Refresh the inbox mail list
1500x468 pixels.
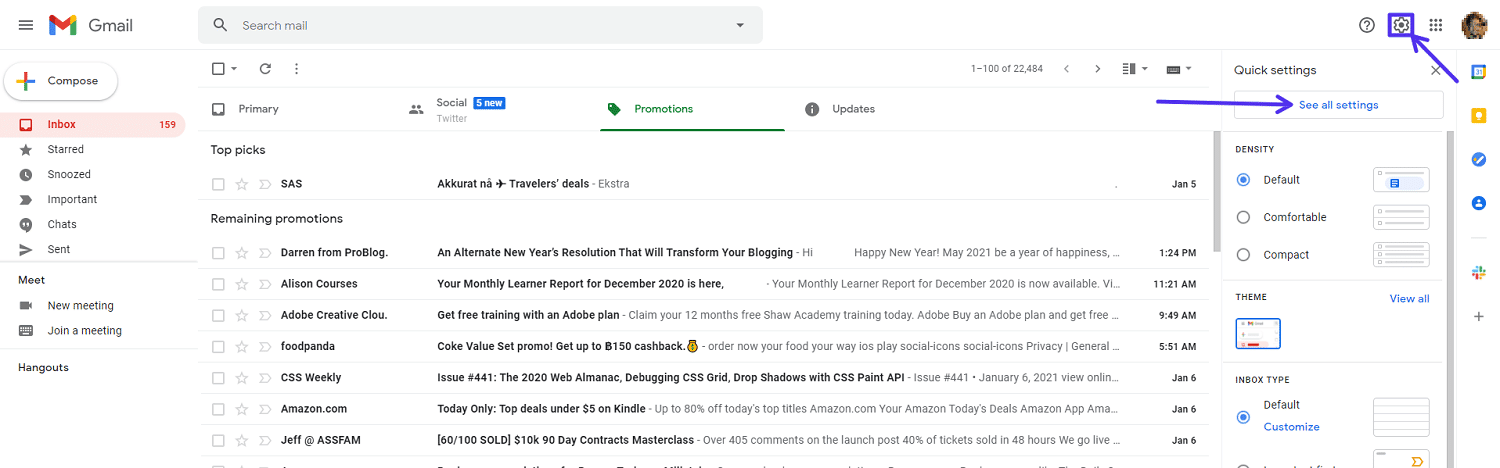[x=265, y=69]
